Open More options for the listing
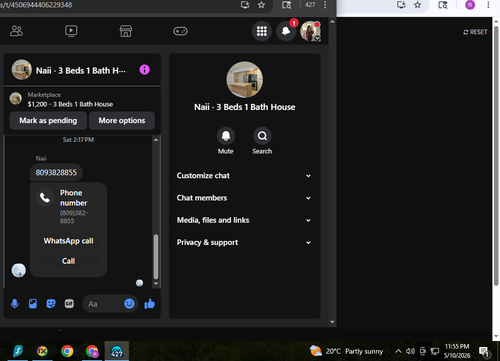This screenshot has width=500, height=361. pos(122,120)
